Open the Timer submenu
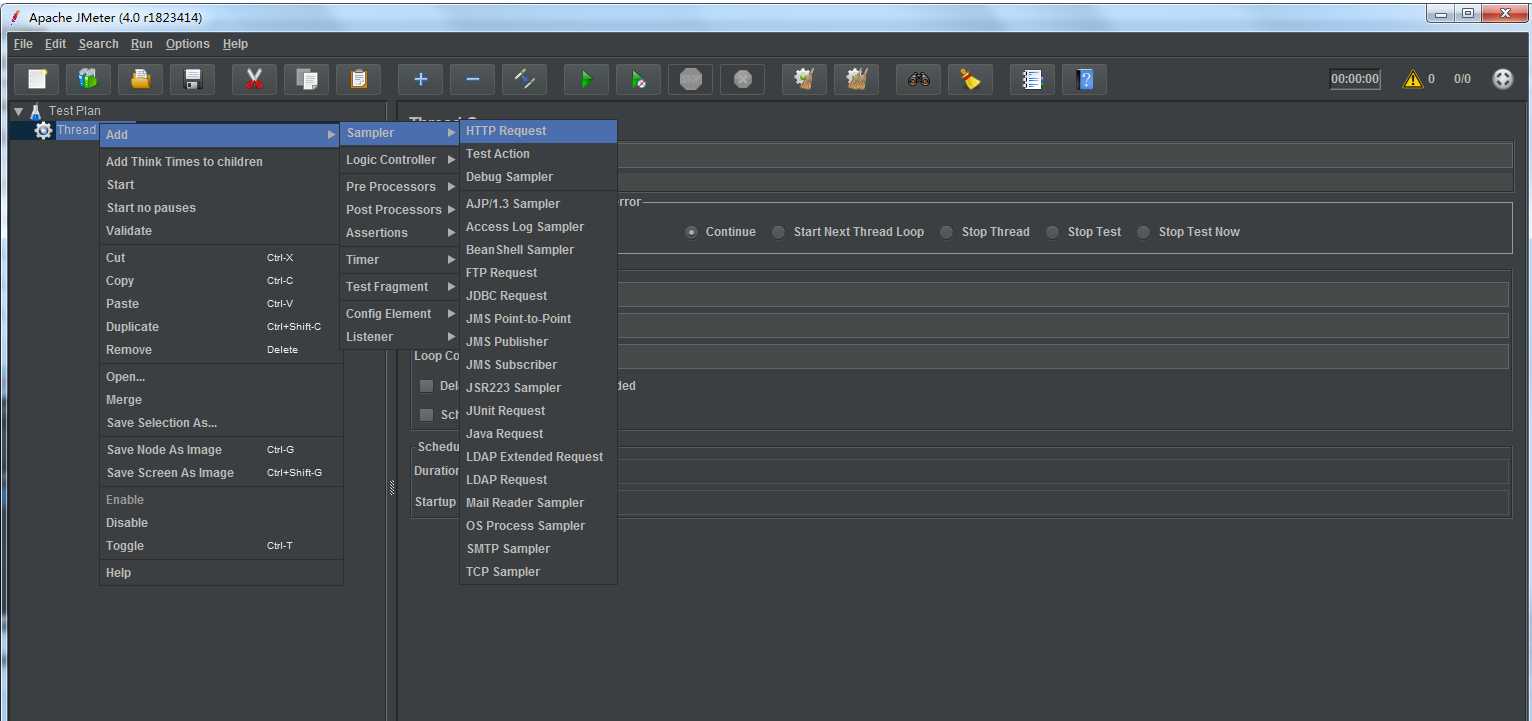The height and width of the screenshot is (721, 1532). [400, 260]
